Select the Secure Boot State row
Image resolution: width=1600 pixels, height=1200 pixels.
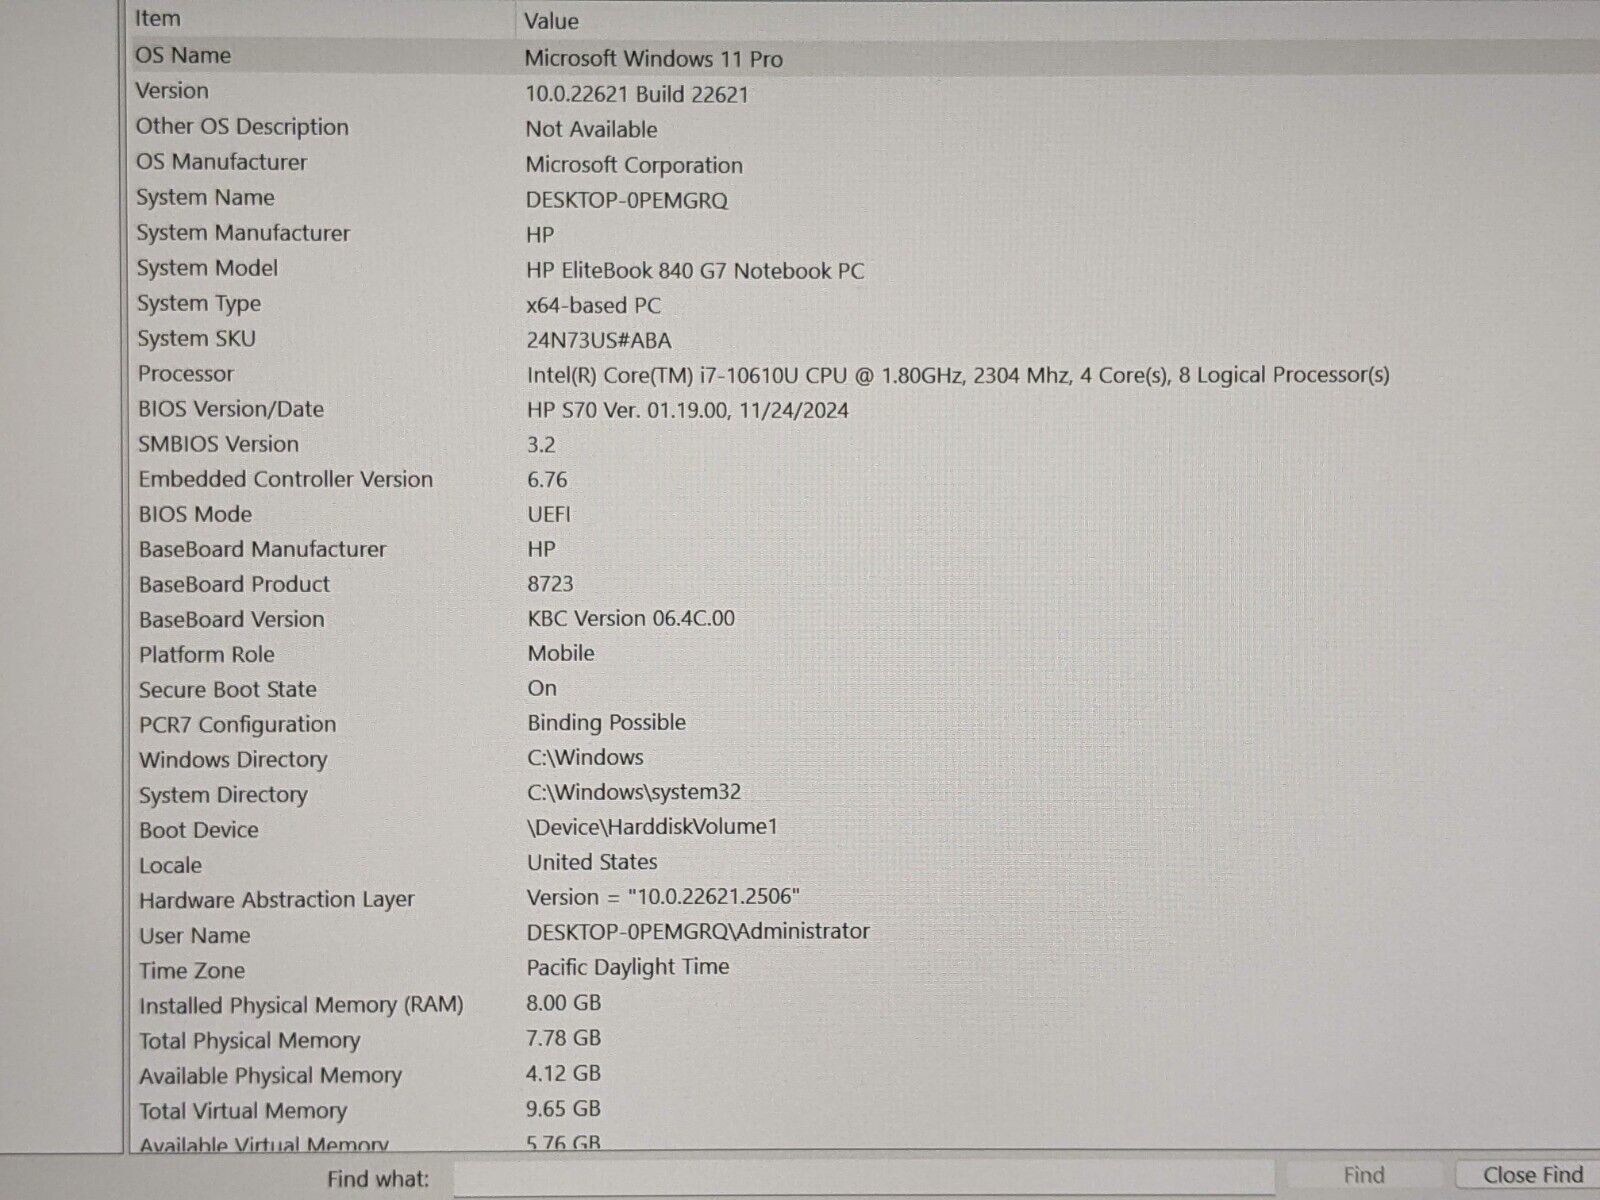pos(228,689)
